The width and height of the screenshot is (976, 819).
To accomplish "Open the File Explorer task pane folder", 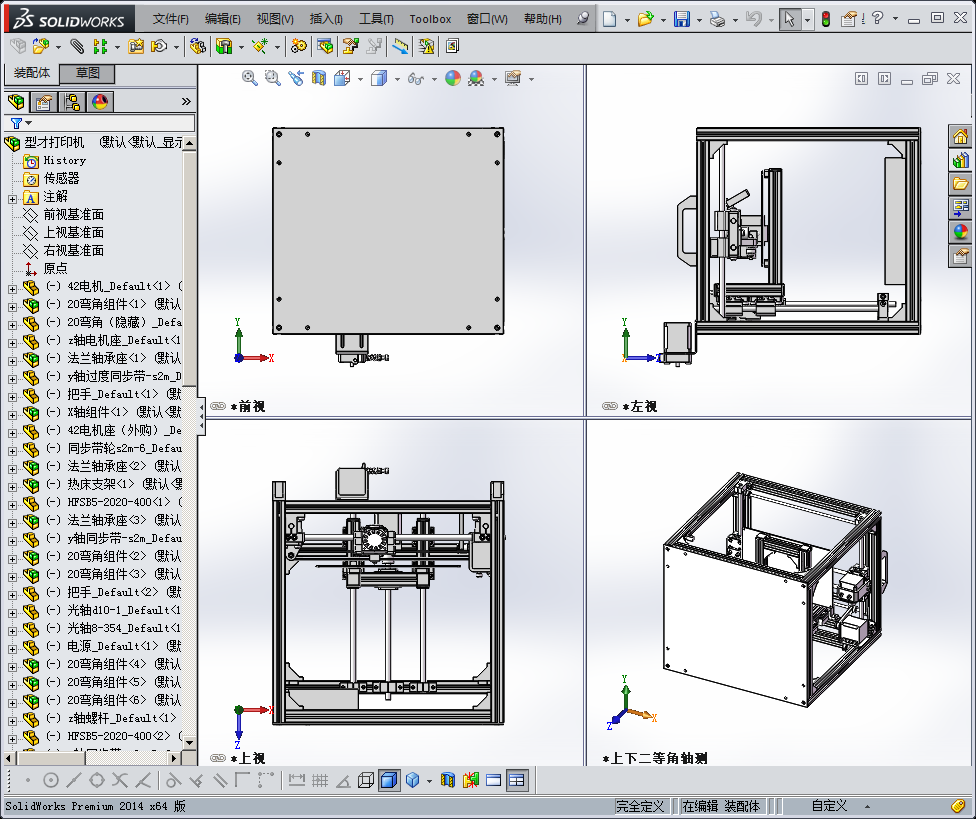I will (960, 184).
